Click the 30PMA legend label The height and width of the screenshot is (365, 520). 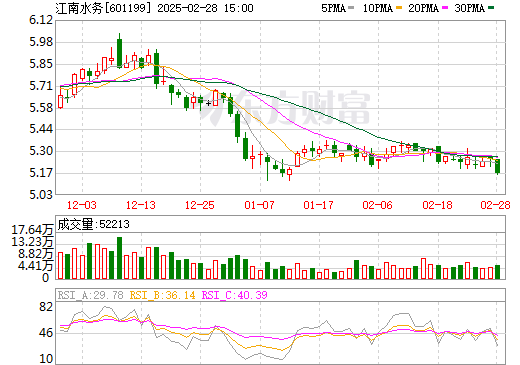pos(469,8)
